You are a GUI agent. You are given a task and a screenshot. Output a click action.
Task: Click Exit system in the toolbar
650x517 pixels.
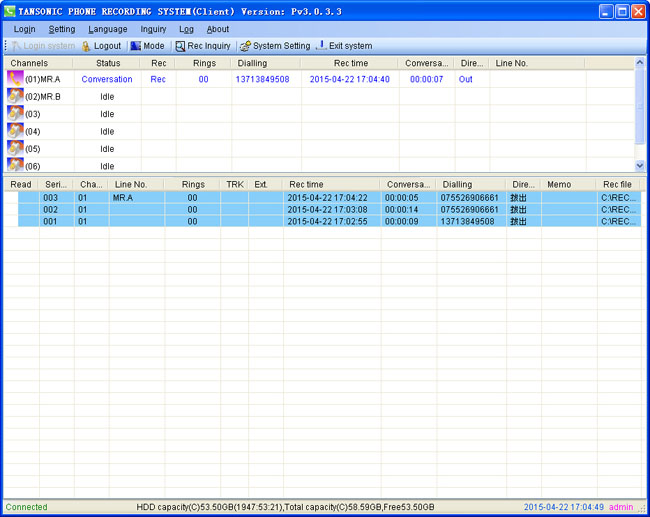344,46
